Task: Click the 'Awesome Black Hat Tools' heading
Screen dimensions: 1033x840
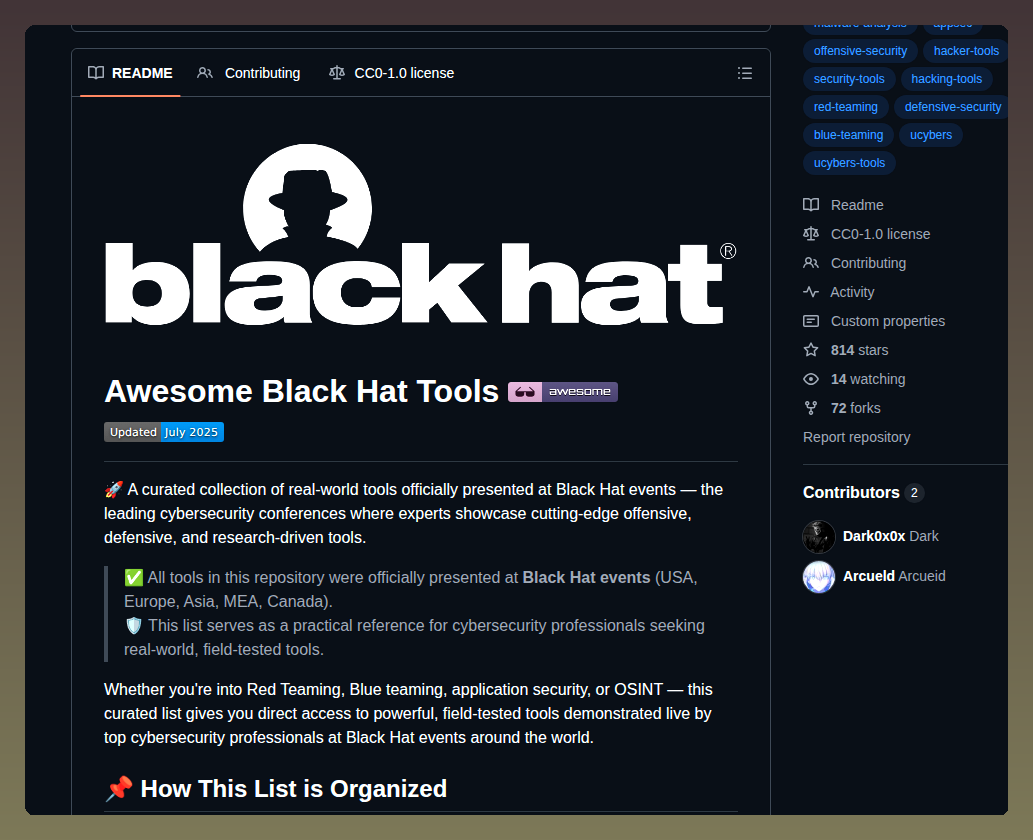Action: [x=301, y=391]
